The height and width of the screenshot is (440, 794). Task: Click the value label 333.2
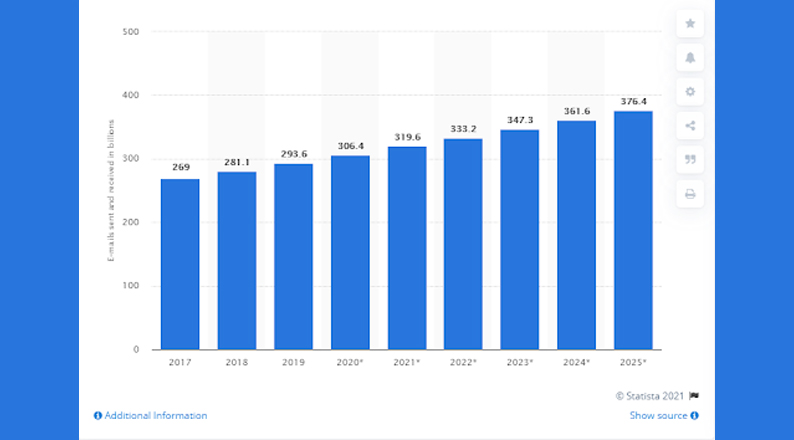(x=463, y=129)
